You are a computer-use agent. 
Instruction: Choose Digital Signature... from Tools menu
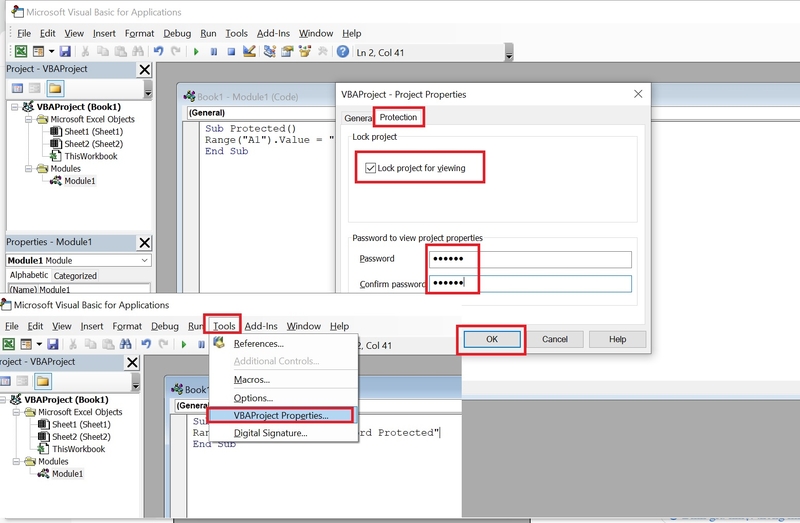270,433
